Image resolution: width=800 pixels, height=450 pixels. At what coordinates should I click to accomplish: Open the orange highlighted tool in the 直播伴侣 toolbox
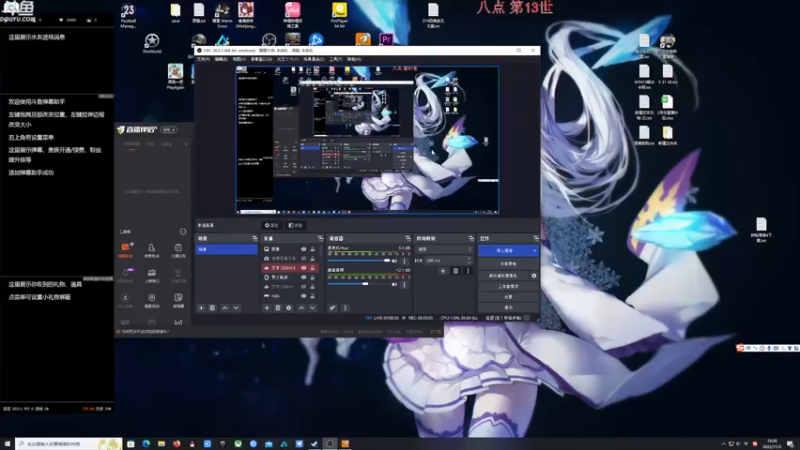click(126, 249)
